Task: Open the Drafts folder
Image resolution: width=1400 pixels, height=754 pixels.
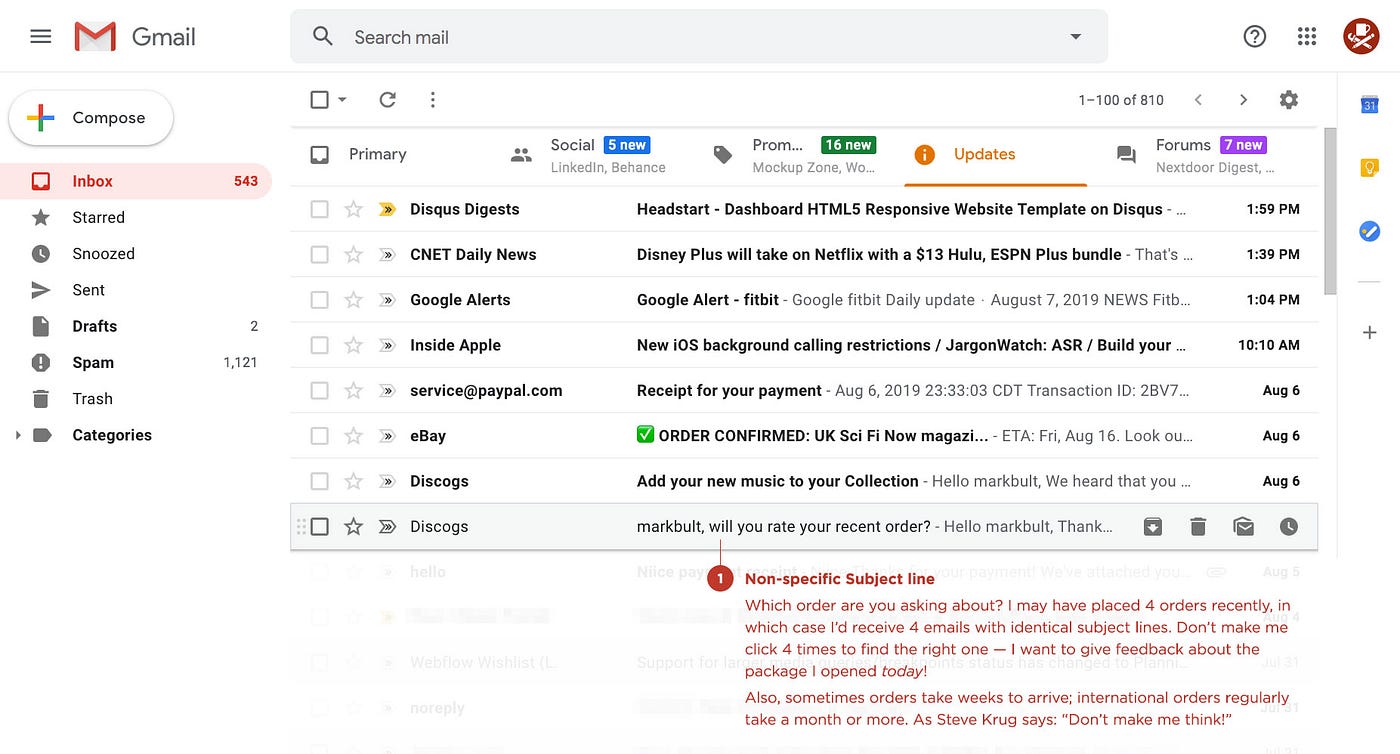Action: [136, 326]
